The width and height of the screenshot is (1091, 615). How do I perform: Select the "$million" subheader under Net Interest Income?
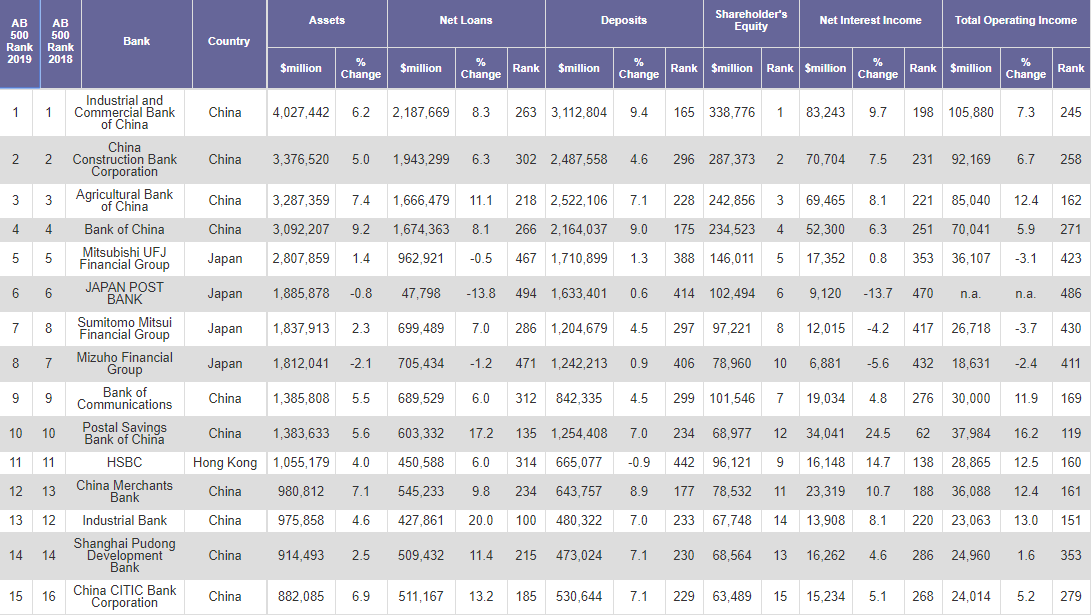click(x=825, y=68)
